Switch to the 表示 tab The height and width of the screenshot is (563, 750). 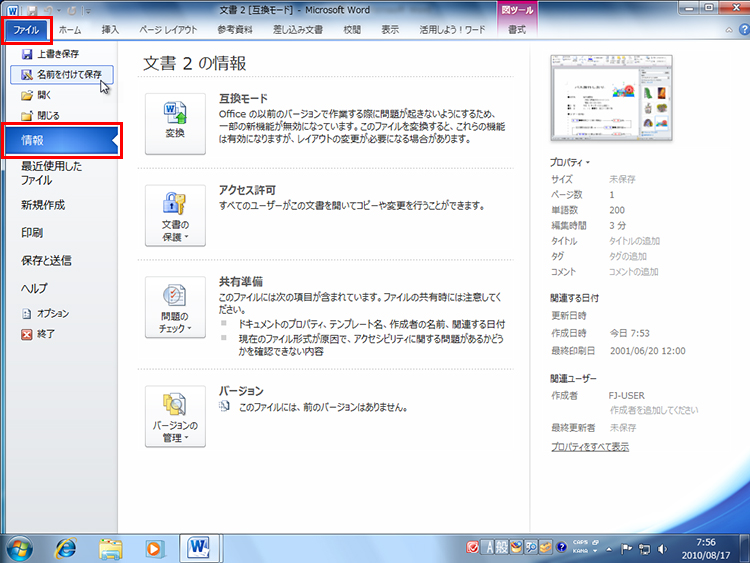point(390,30)
